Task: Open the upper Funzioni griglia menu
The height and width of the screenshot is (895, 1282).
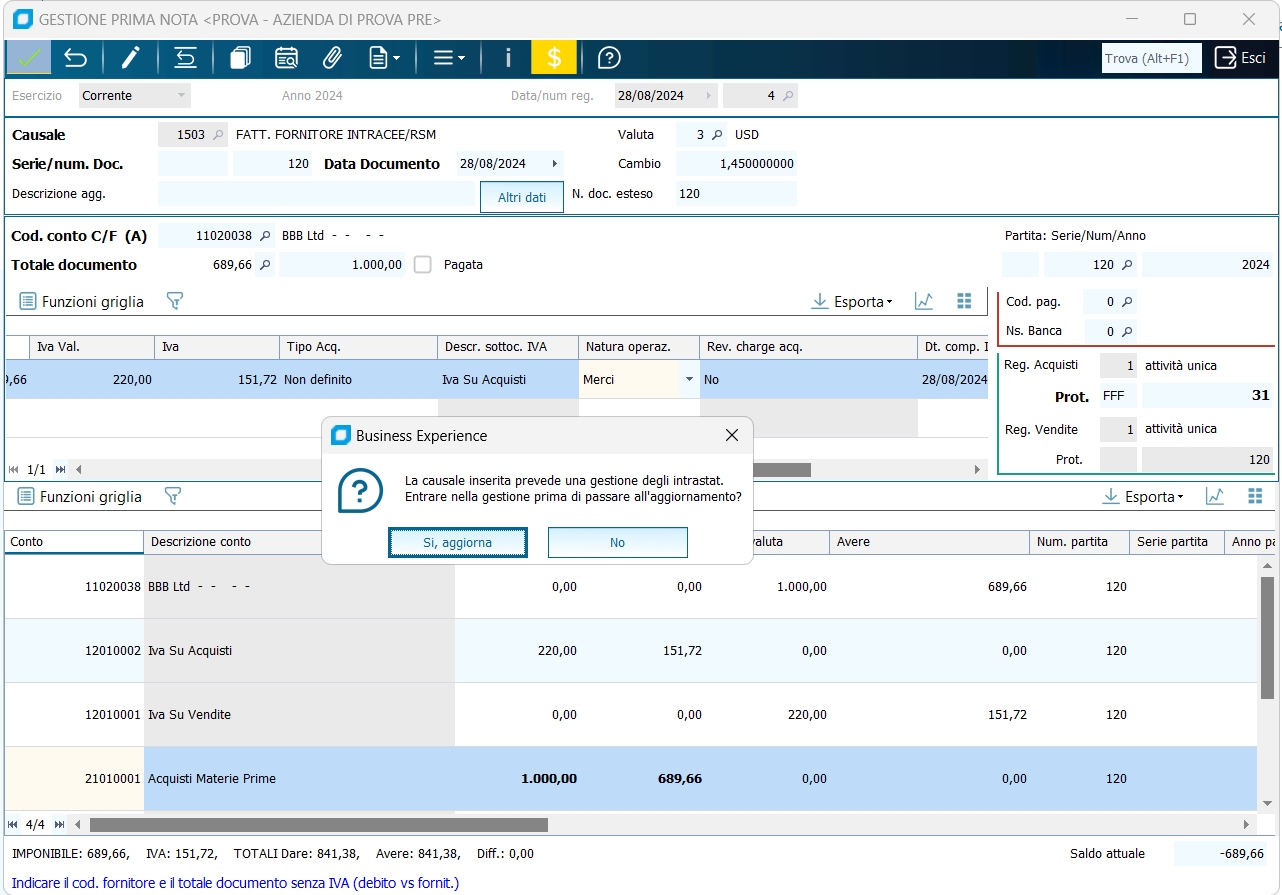Action: point(82,301)
